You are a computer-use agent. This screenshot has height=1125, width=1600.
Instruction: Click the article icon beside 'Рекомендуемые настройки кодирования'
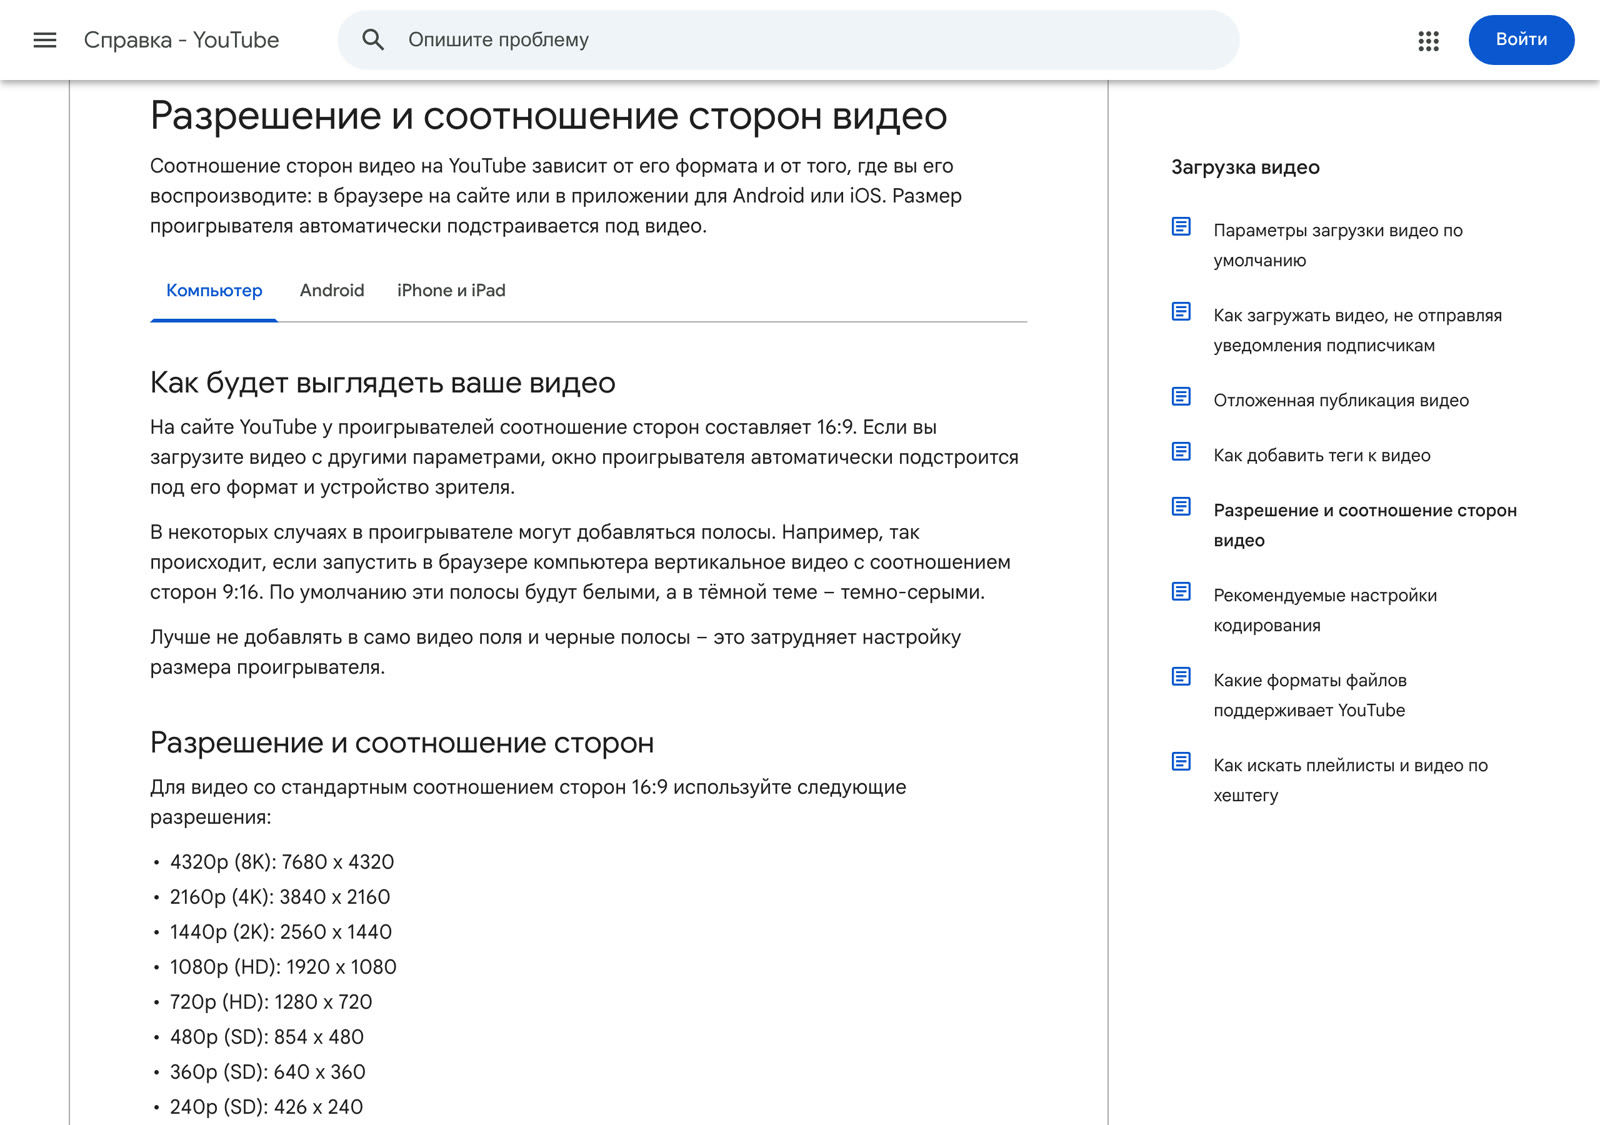tap(1181, 592)
